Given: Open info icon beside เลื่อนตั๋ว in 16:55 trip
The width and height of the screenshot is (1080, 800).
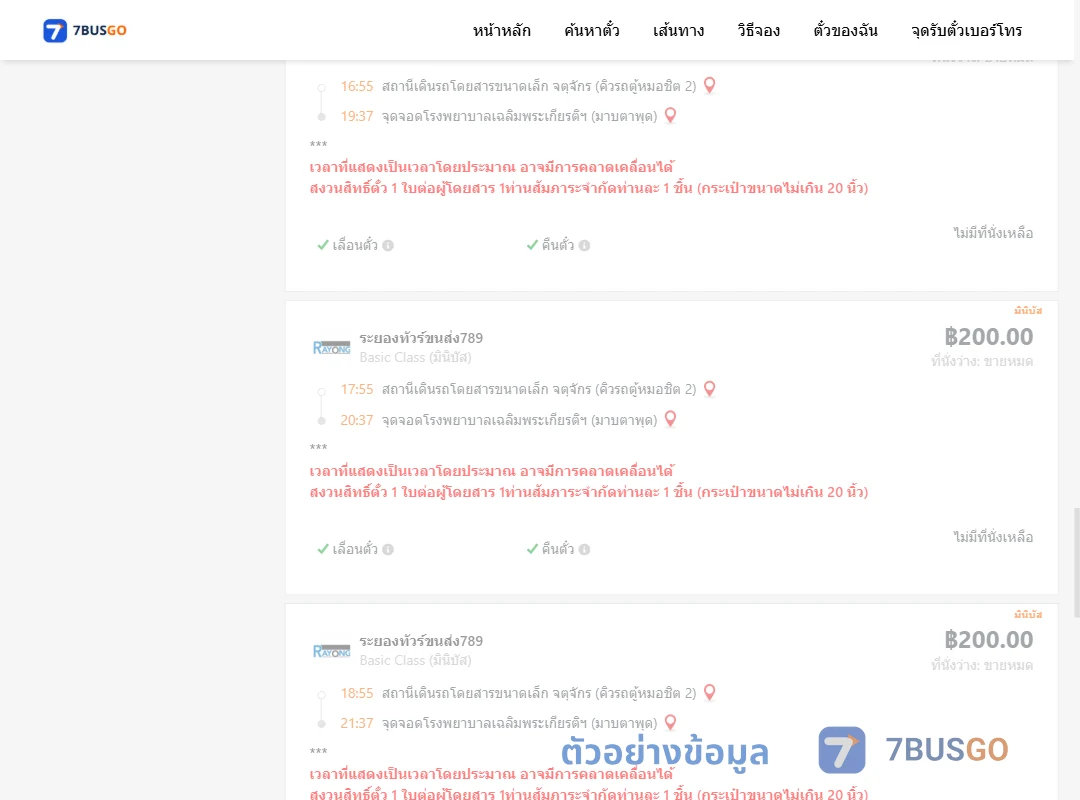Looking at the screenshot, I should pyautogui.click(x=388, y=245).
